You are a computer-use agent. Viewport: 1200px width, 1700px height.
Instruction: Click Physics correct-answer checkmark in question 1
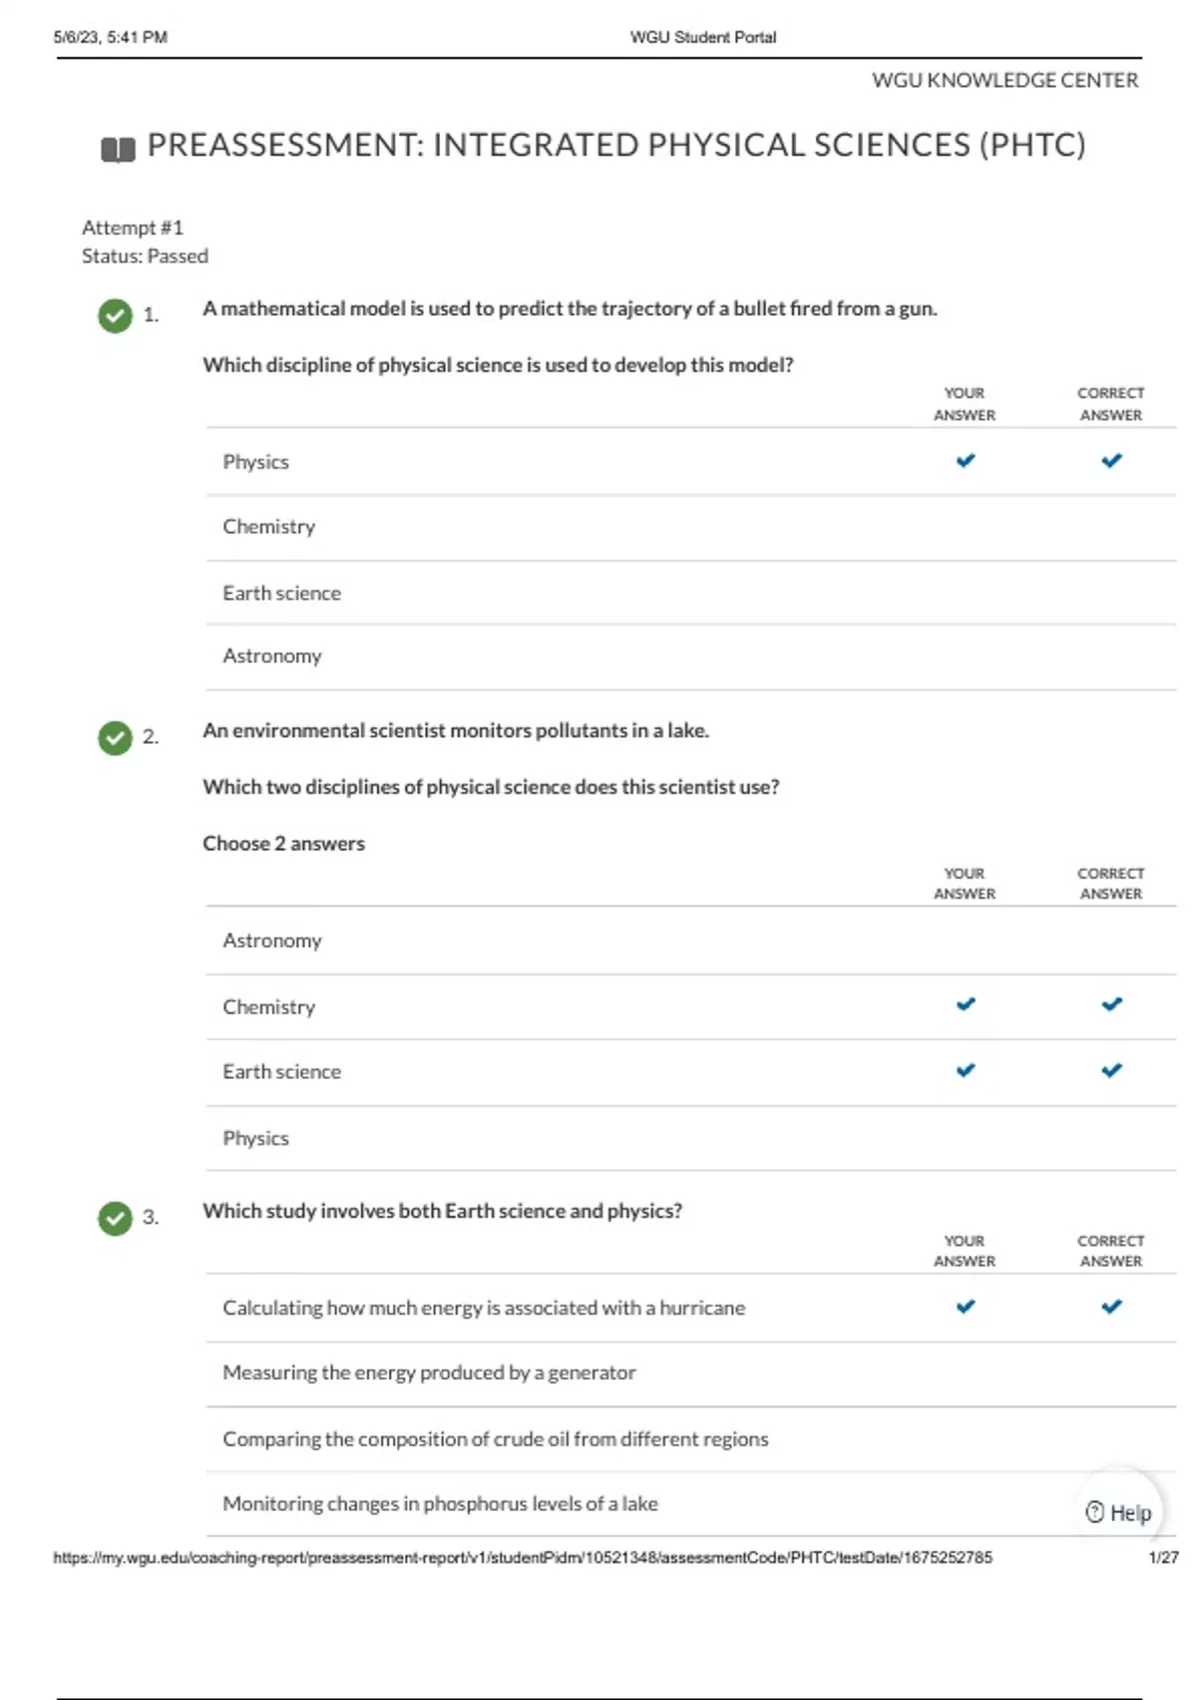click(x=1111, y=460)
